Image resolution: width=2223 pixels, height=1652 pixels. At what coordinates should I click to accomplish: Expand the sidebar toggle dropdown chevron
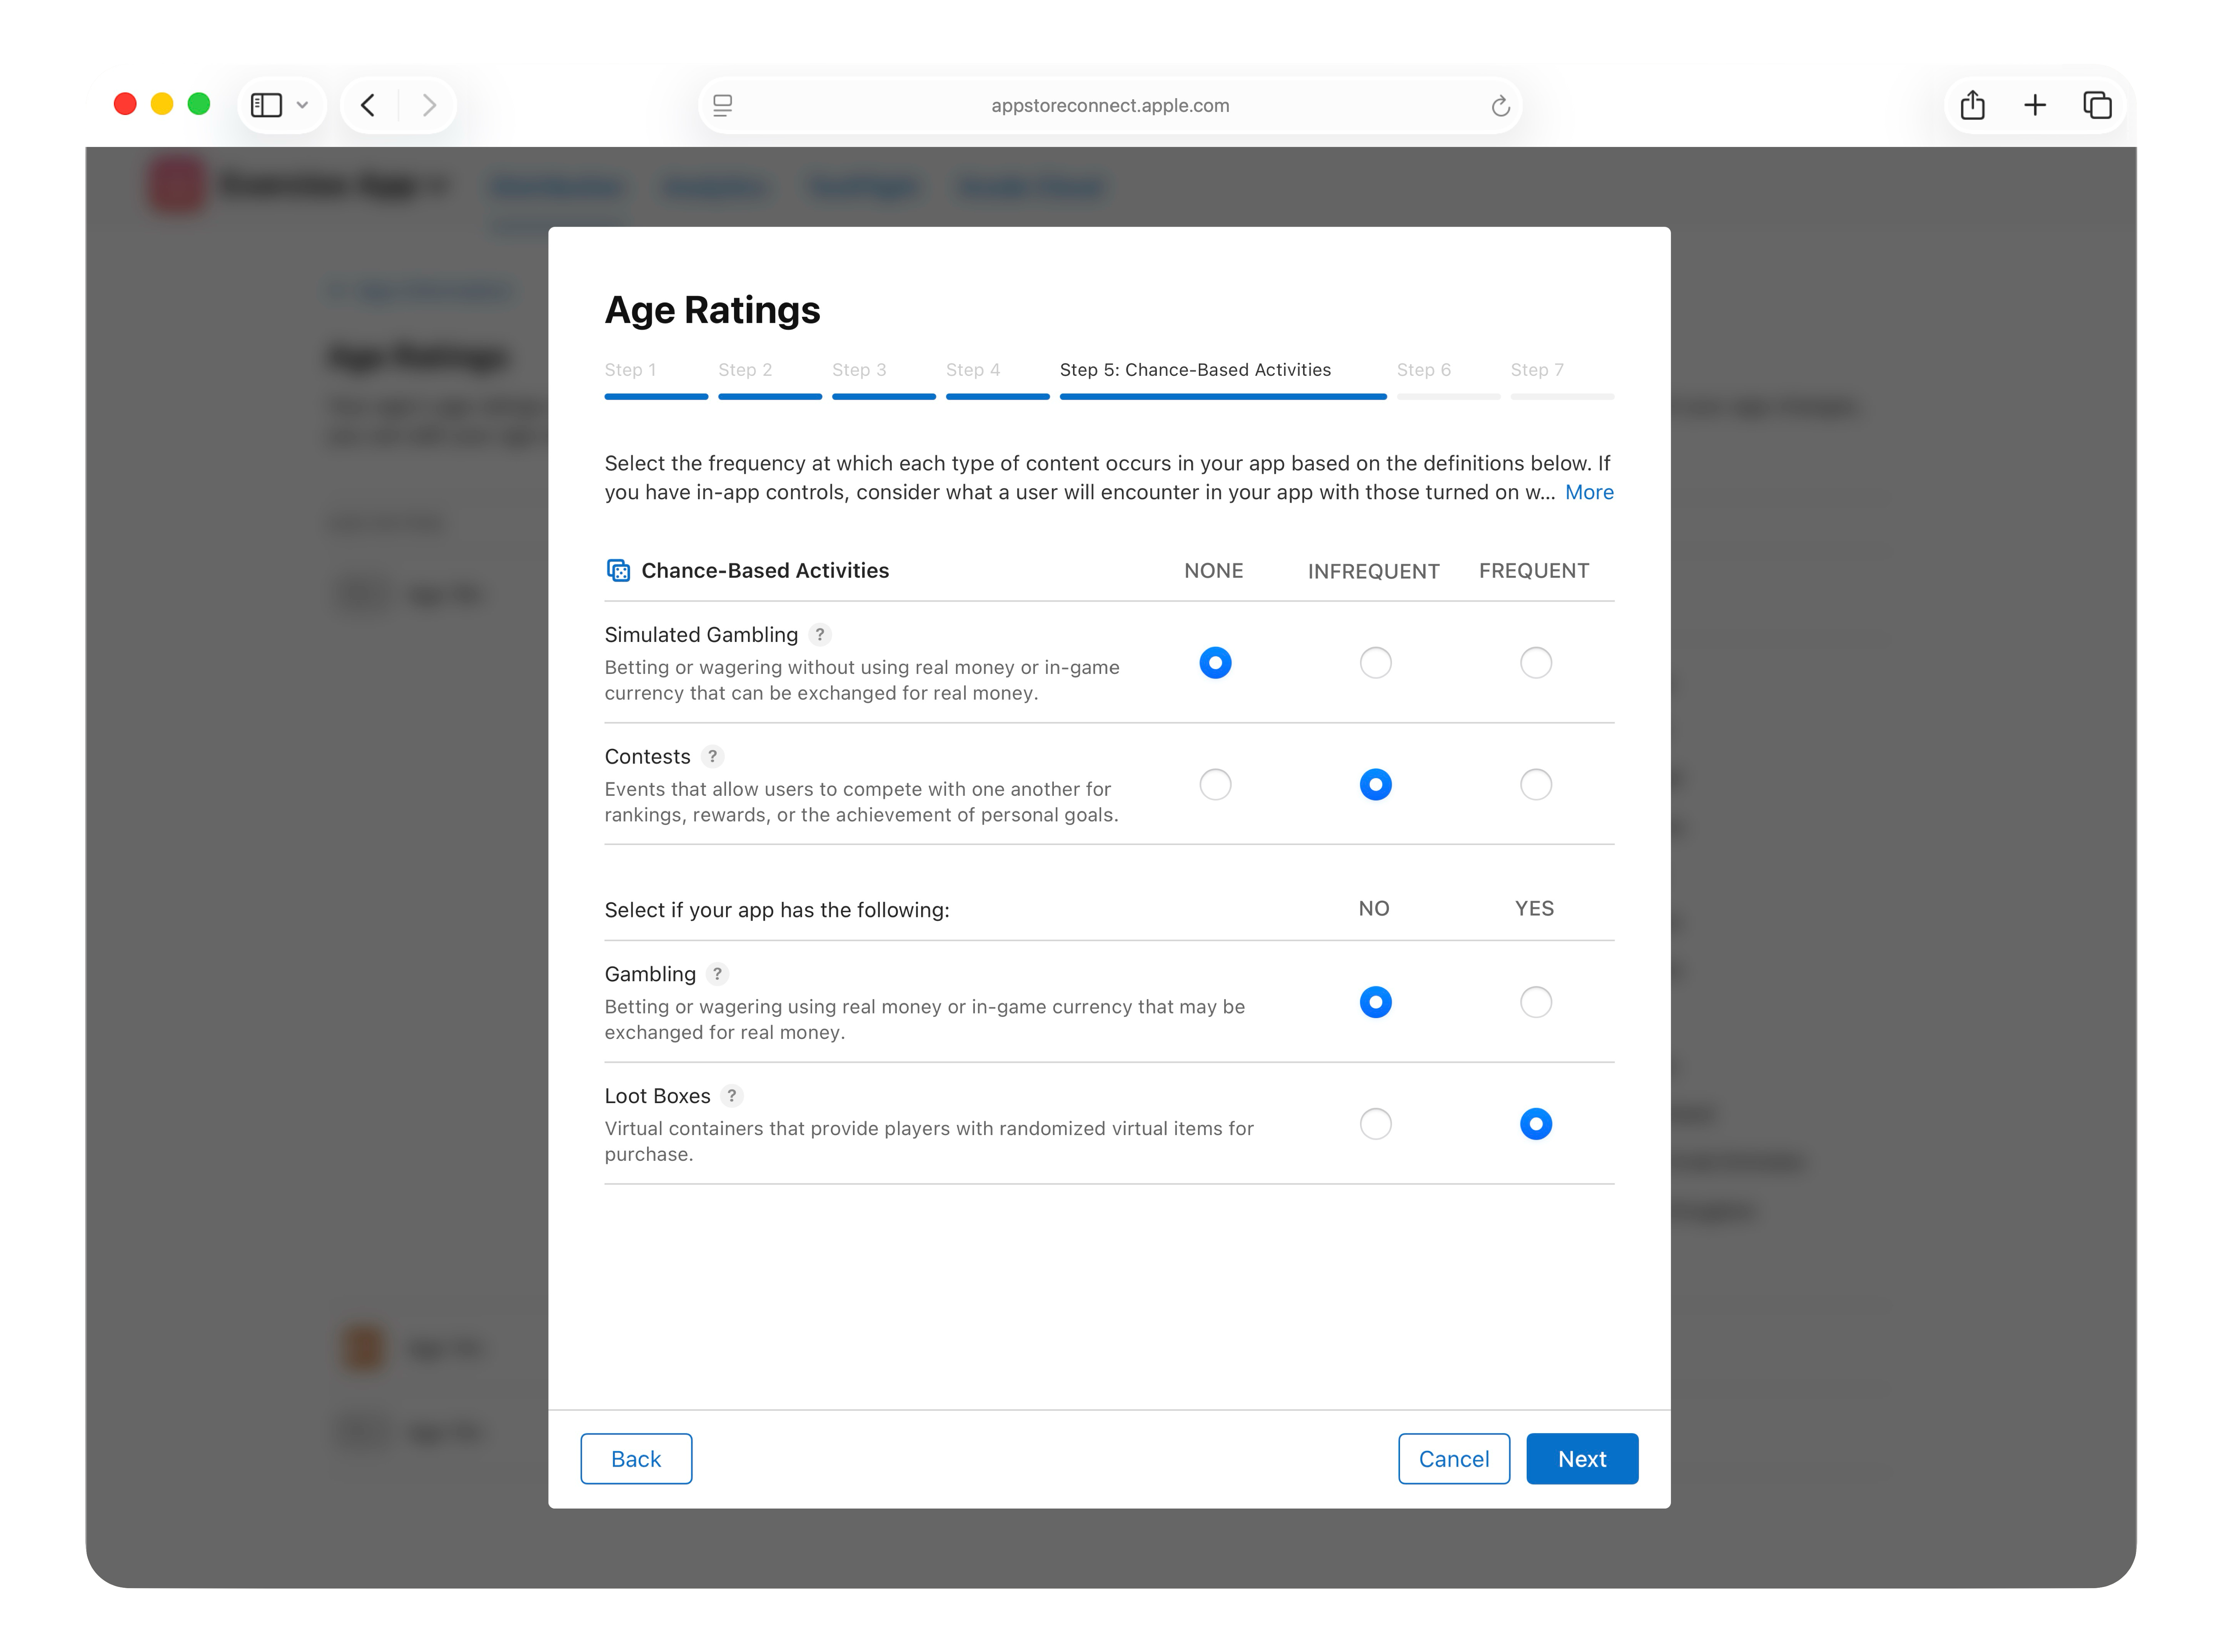pos(302,105)
